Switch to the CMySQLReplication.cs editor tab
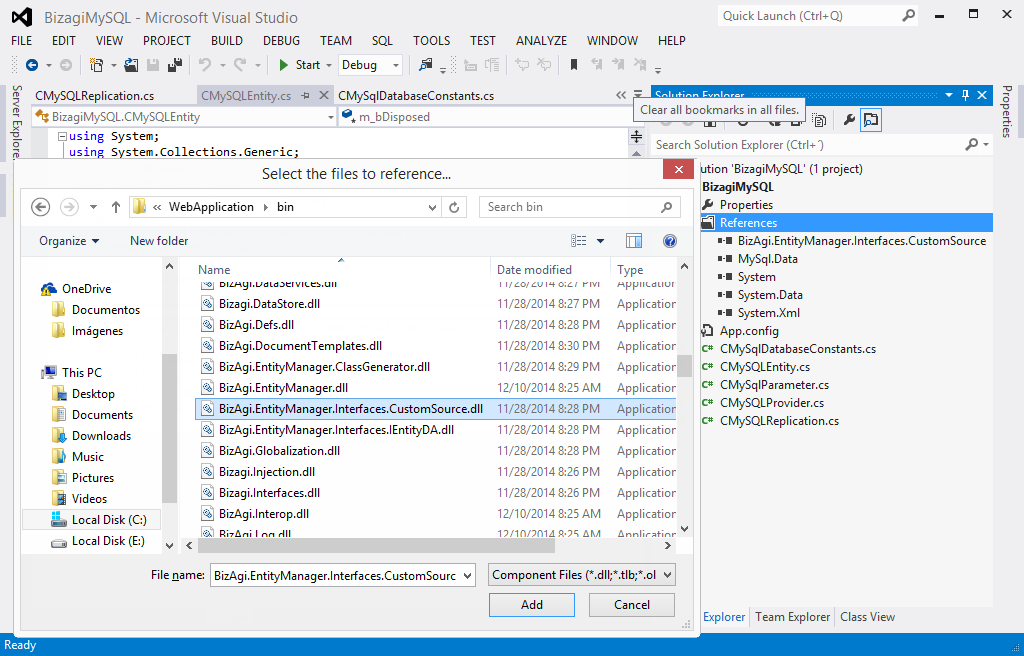Screen dimensions: 1024x656 [x=95, y=95]
